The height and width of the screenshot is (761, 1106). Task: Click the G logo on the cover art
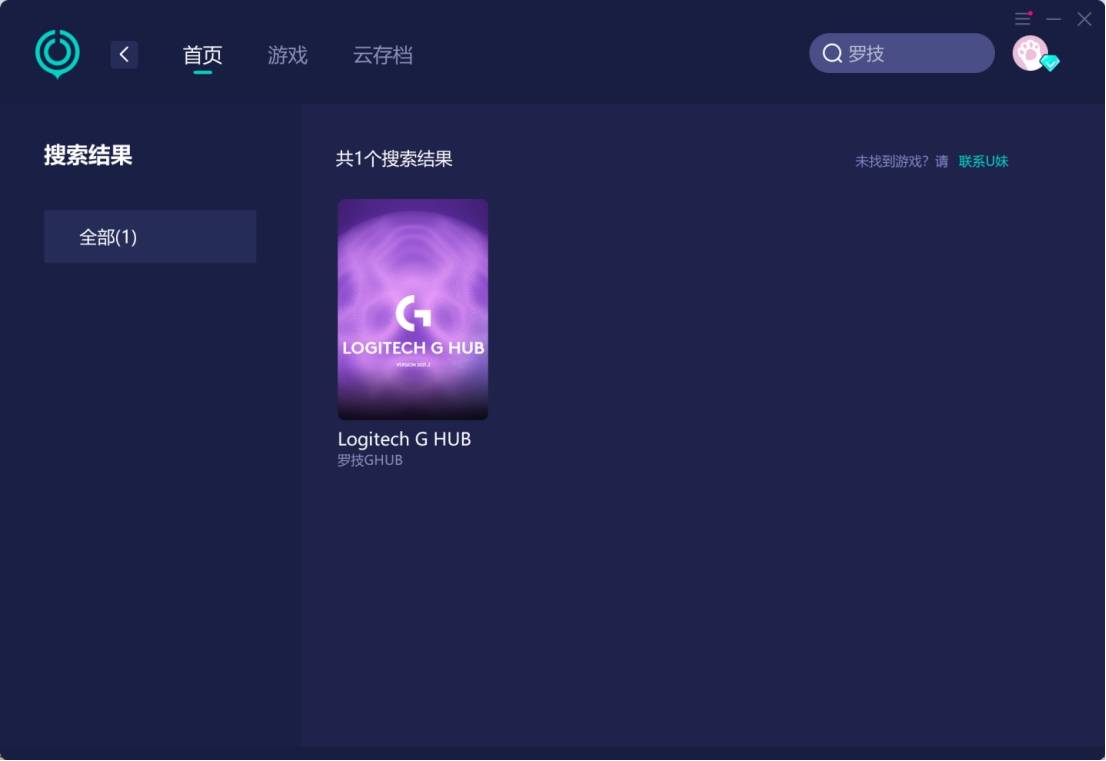point(413,313)
